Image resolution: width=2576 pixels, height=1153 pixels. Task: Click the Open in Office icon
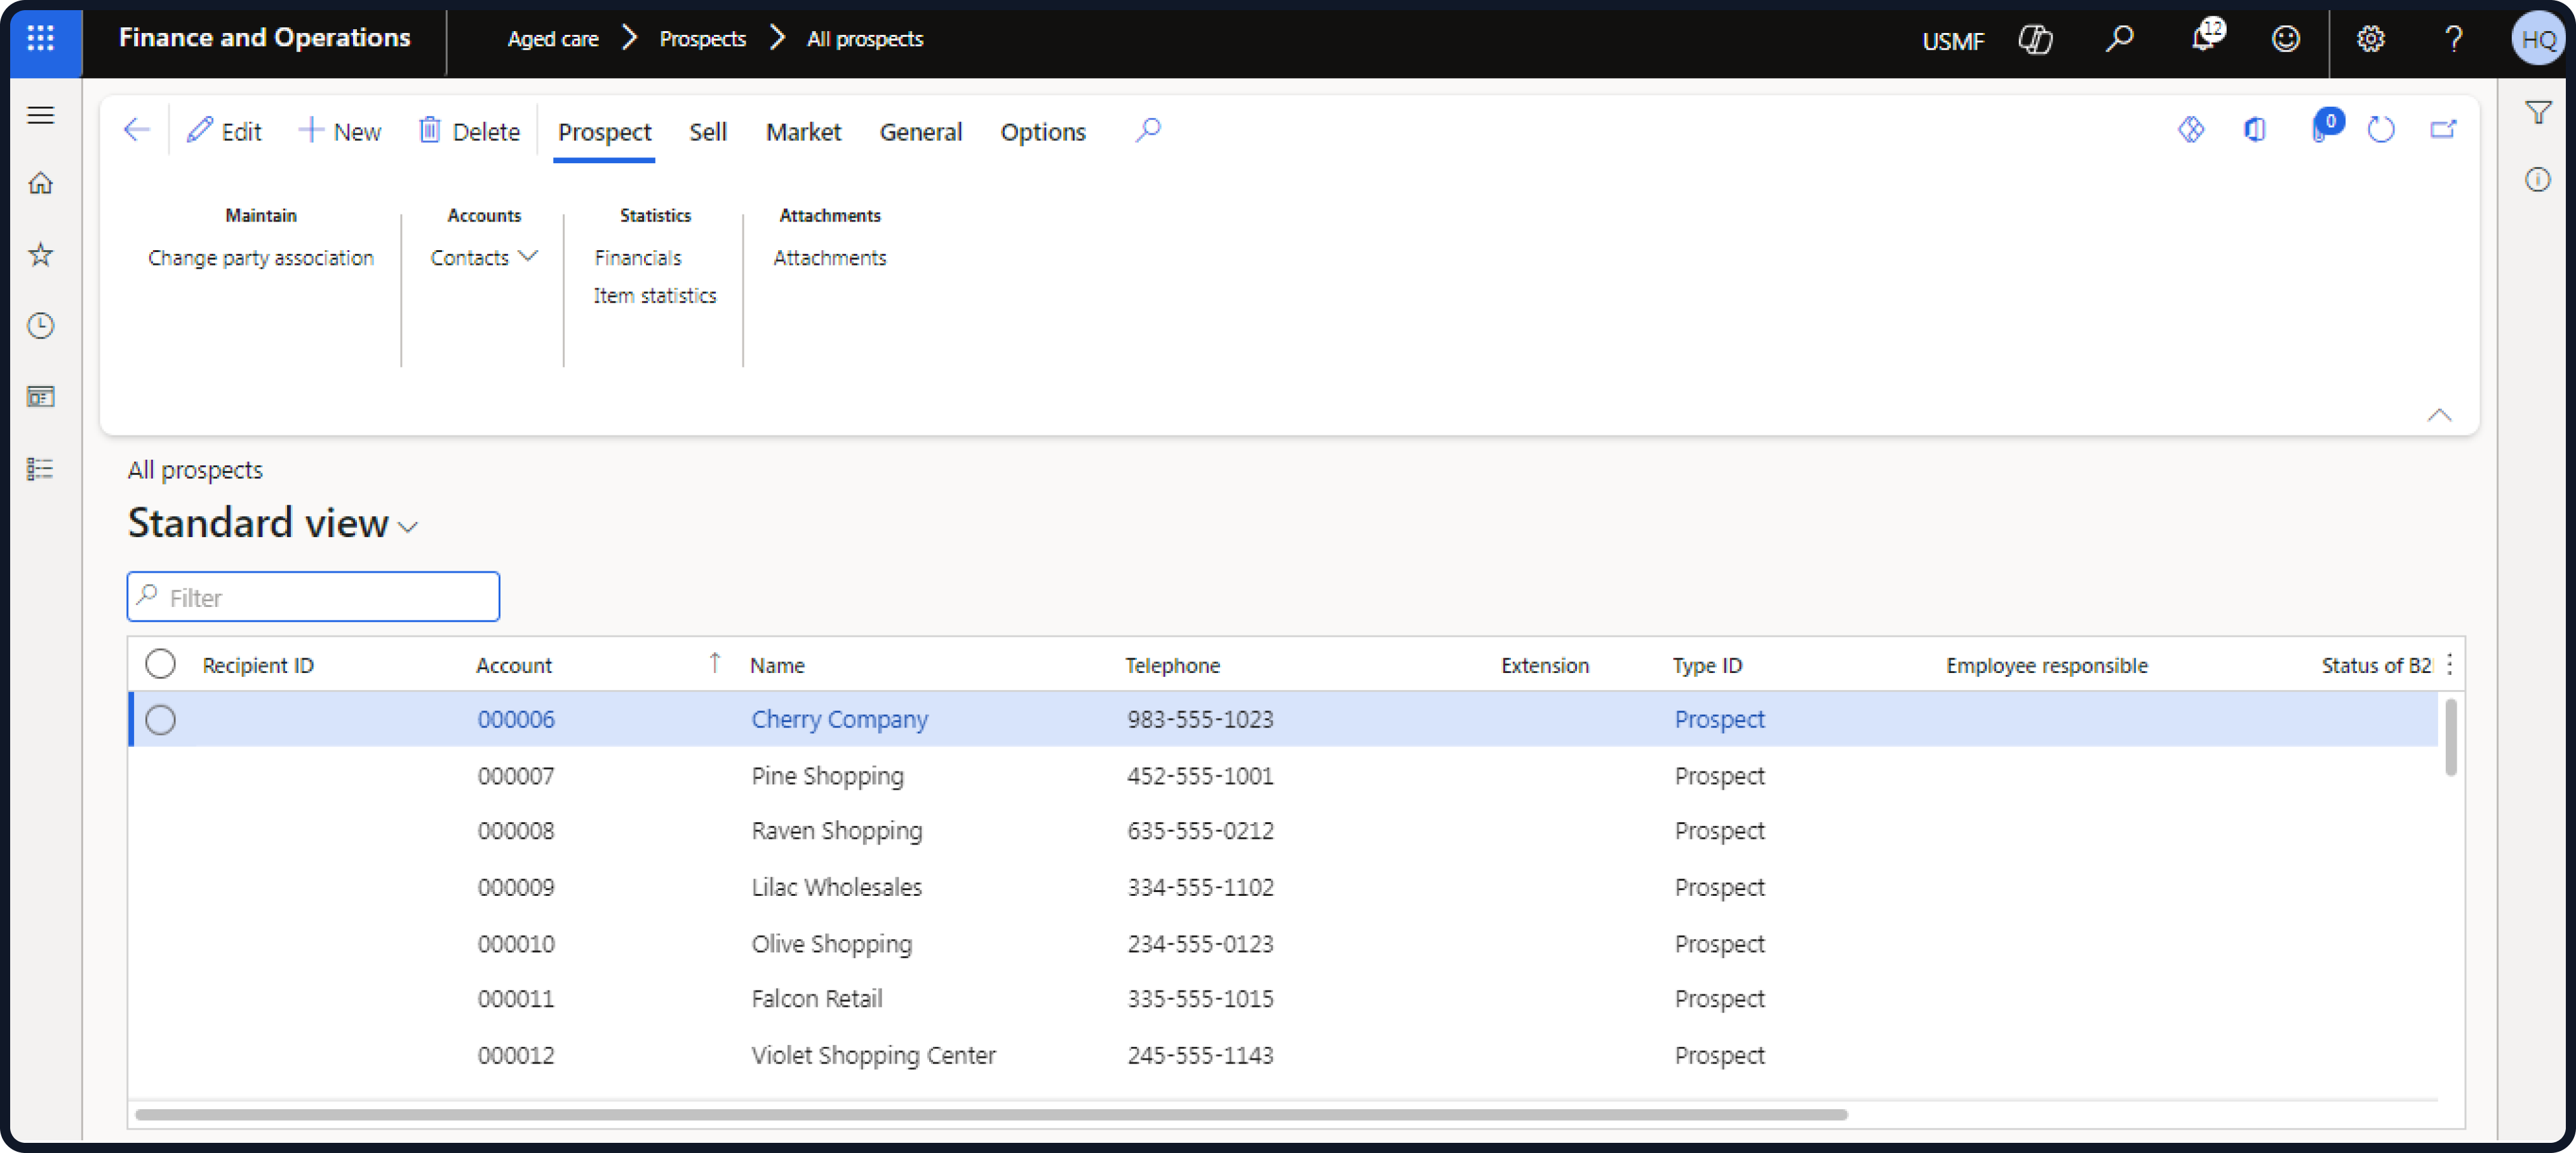[2254, 130]
